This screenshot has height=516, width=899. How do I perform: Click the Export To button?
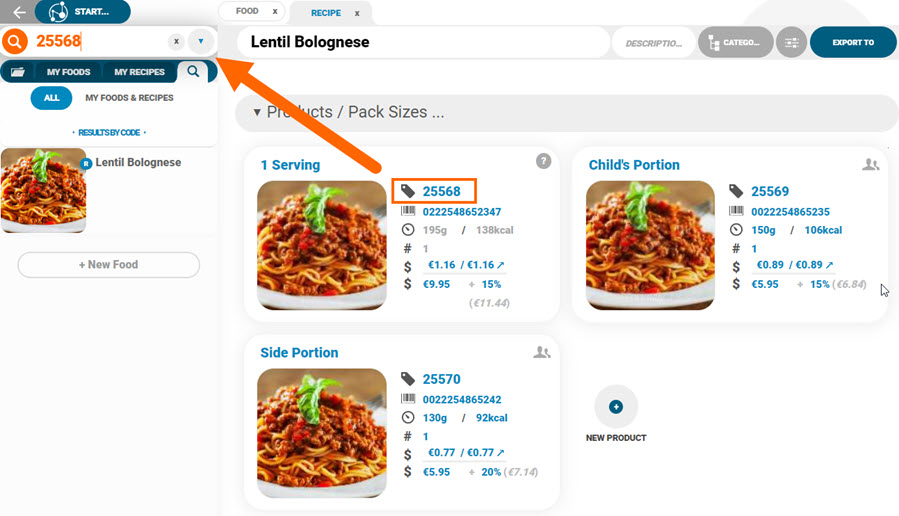click(x=853, y=42)
